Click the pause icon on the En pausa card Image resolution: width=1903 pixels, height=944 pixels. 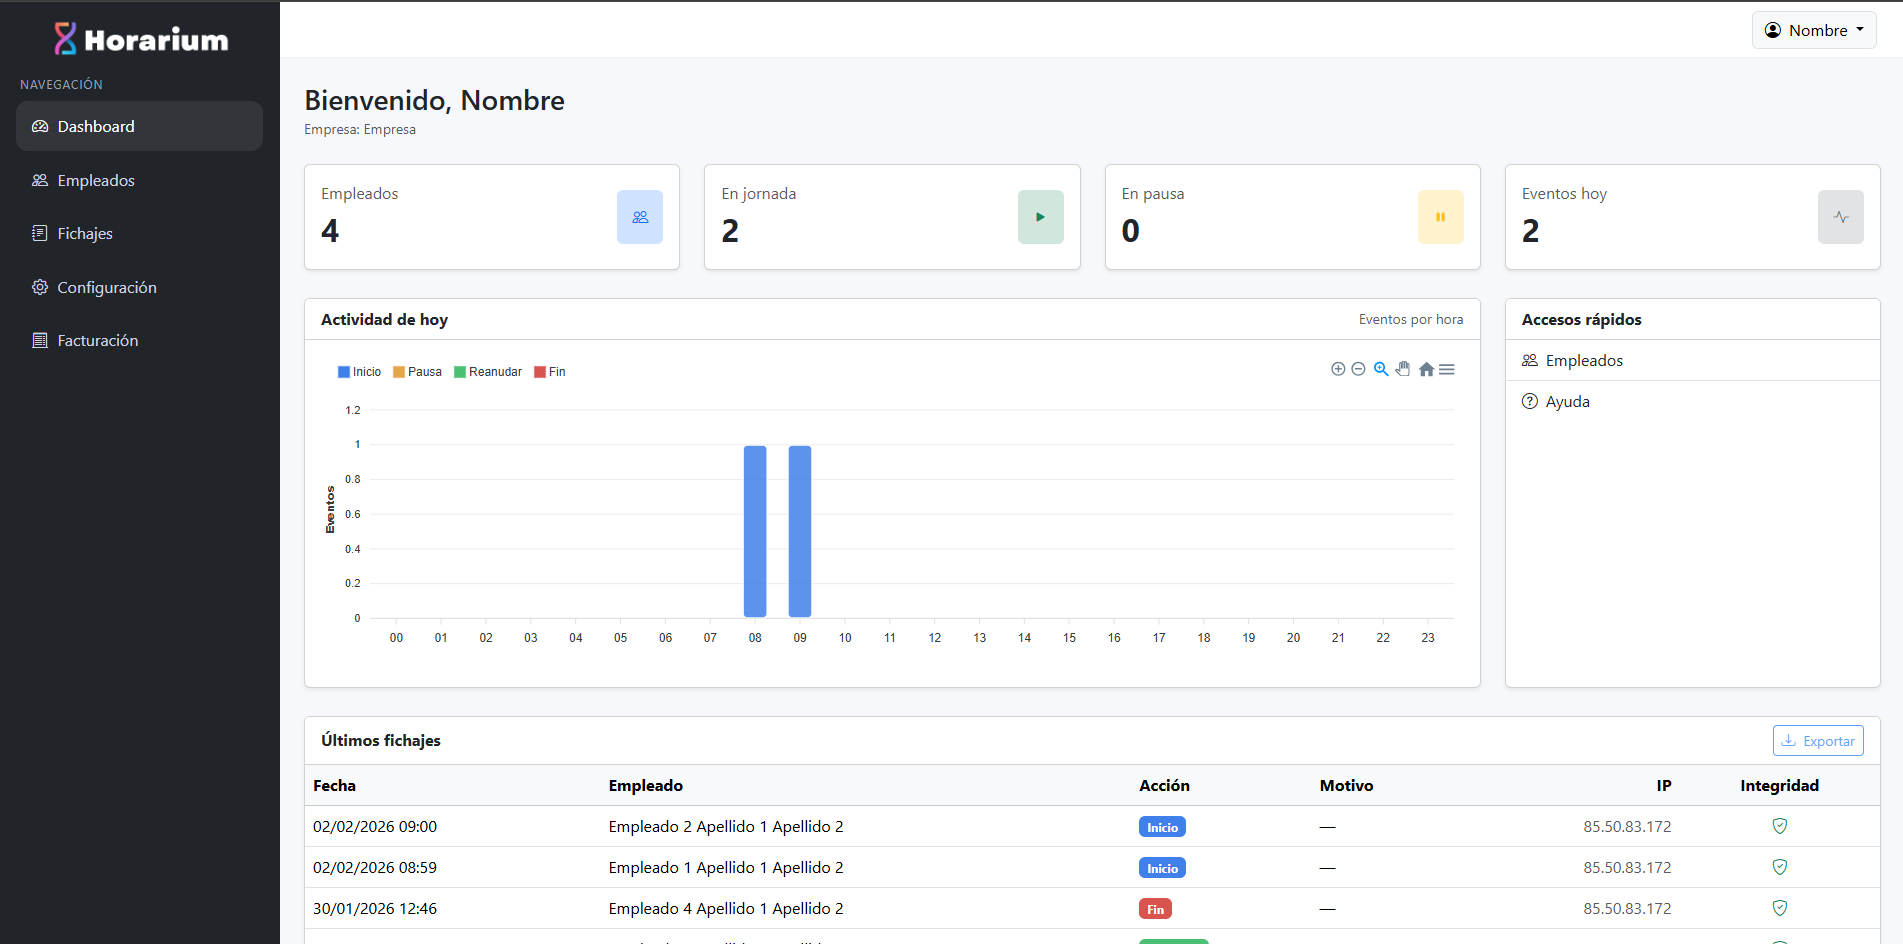(x=1440, y=217)
